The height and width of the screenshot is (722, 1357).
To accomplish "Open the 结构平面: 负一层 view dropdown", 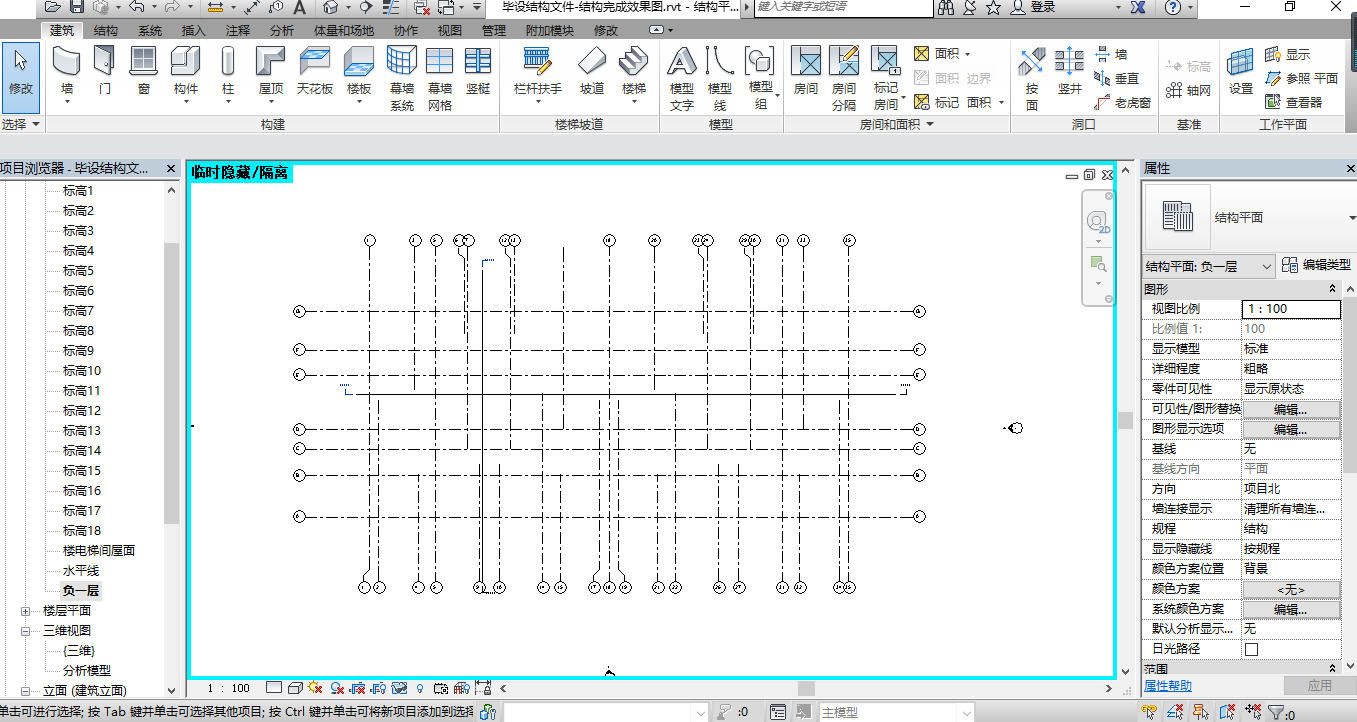I will [1209, 266].
